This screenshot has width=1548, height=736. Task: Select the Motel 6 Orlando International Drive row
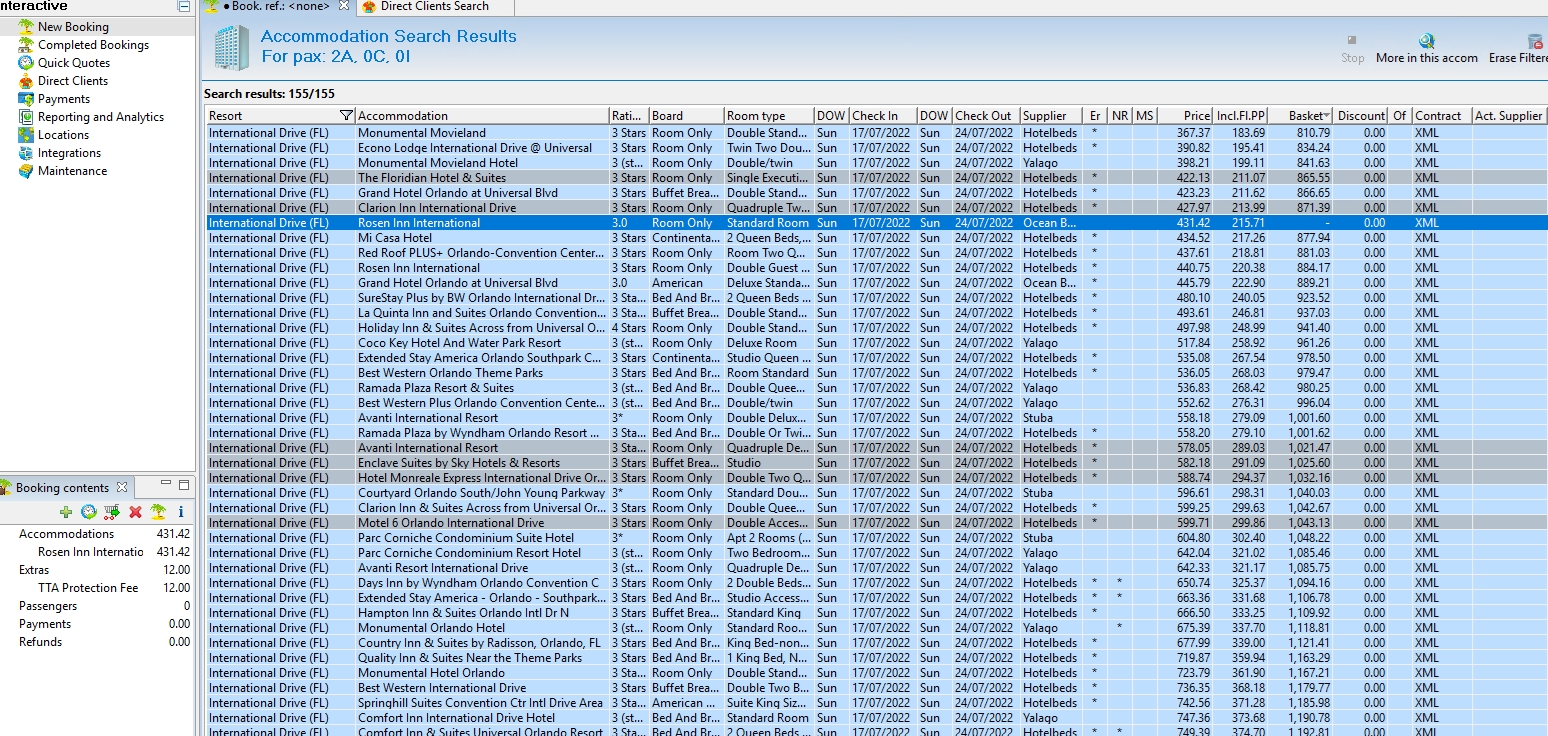click(x=876, y=523)
